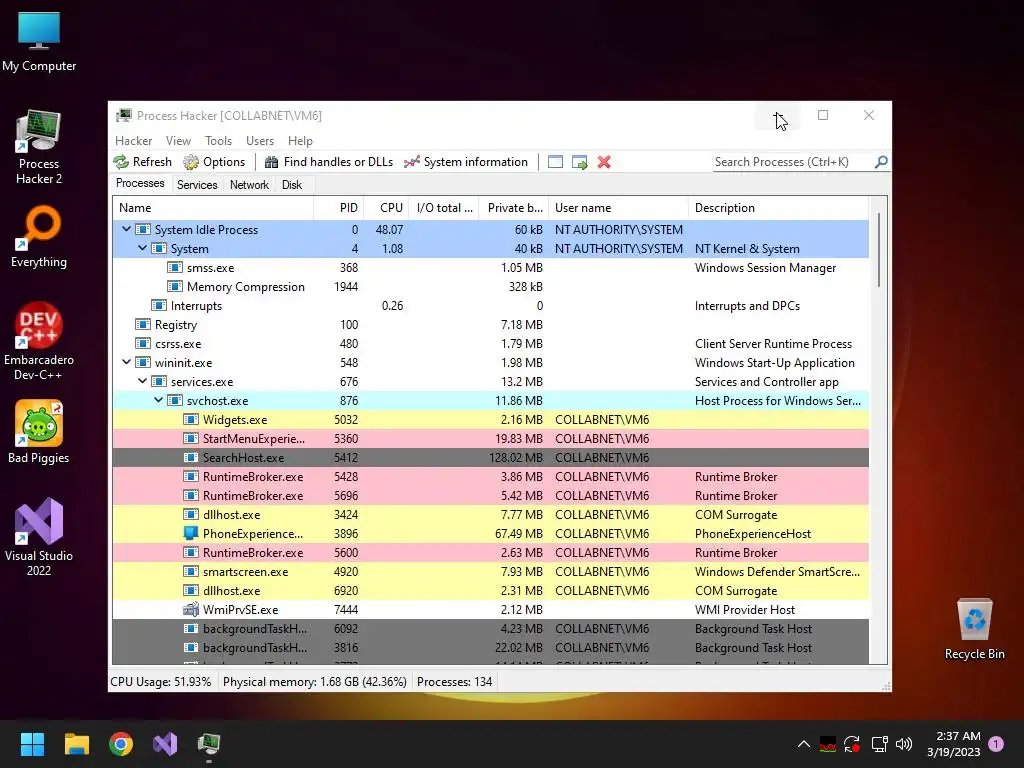Select Memory Compression process
This screenshot has height=768, width=1024.
pos(490,287)
